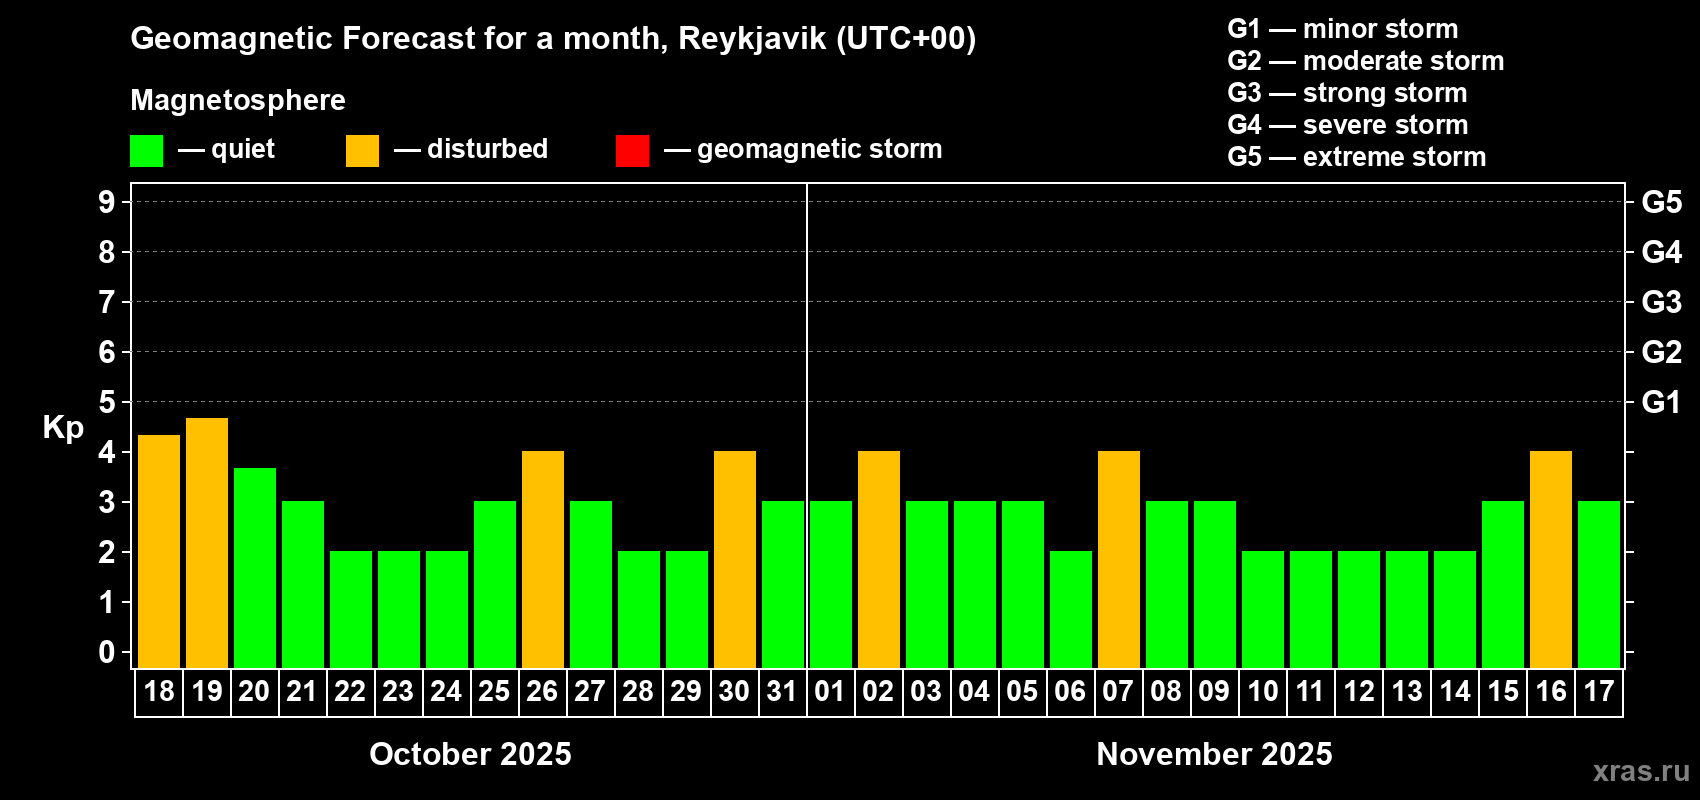
Task: Click the 'disturbed' legend label
Action: tap(488, 149)
